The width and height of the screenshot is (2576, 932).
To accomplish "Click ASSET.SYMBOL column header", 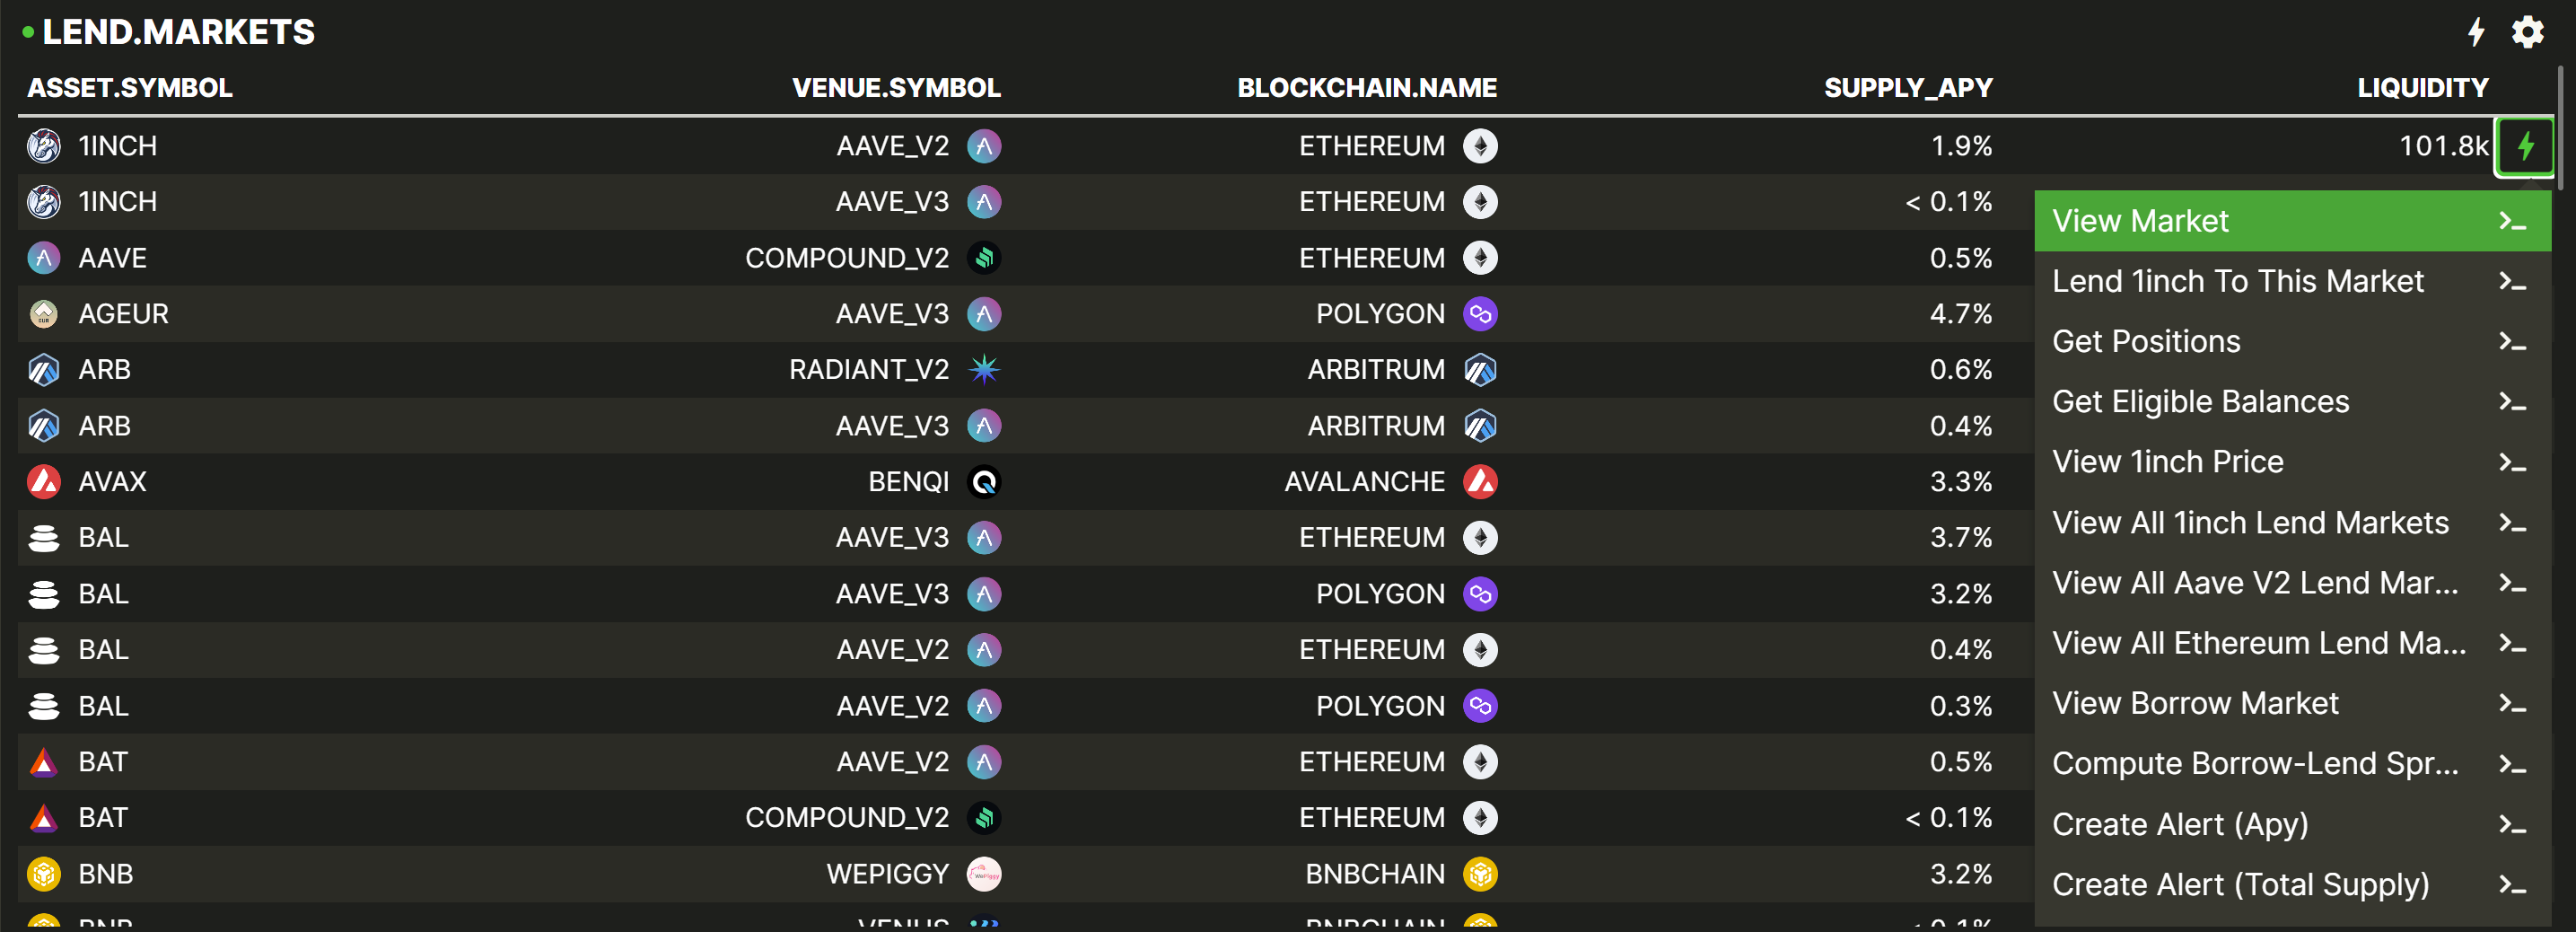I will coord(130,88).
